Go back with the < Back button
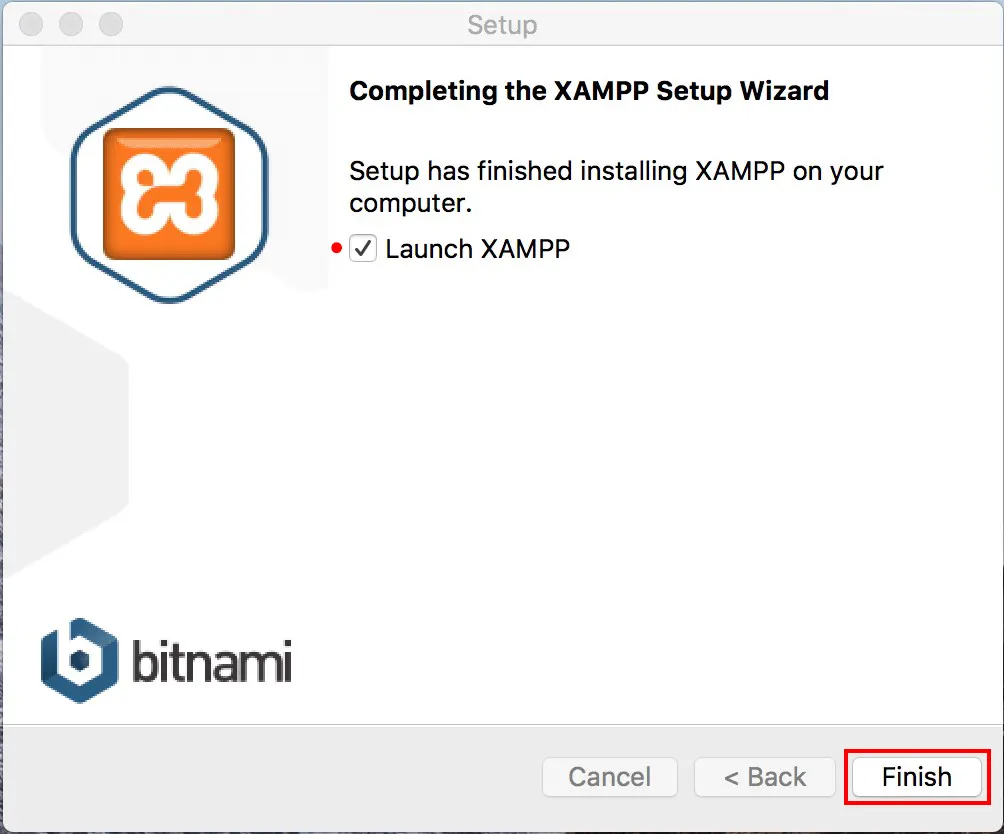Viewport: 1004px width, 834px height. (x=765, y=777)
